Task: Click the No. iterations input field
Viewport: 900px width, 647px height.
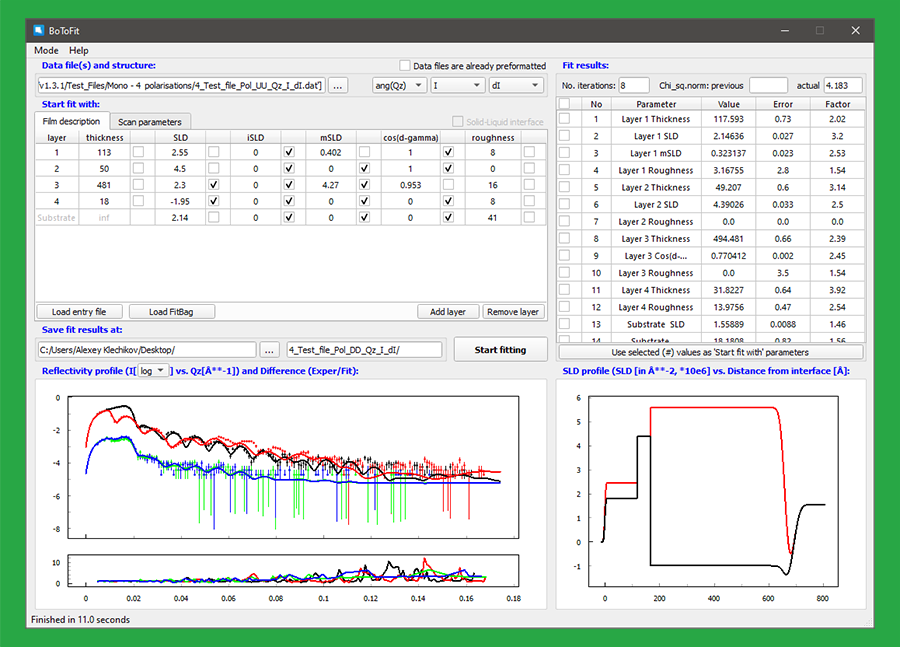Action: 634,86
